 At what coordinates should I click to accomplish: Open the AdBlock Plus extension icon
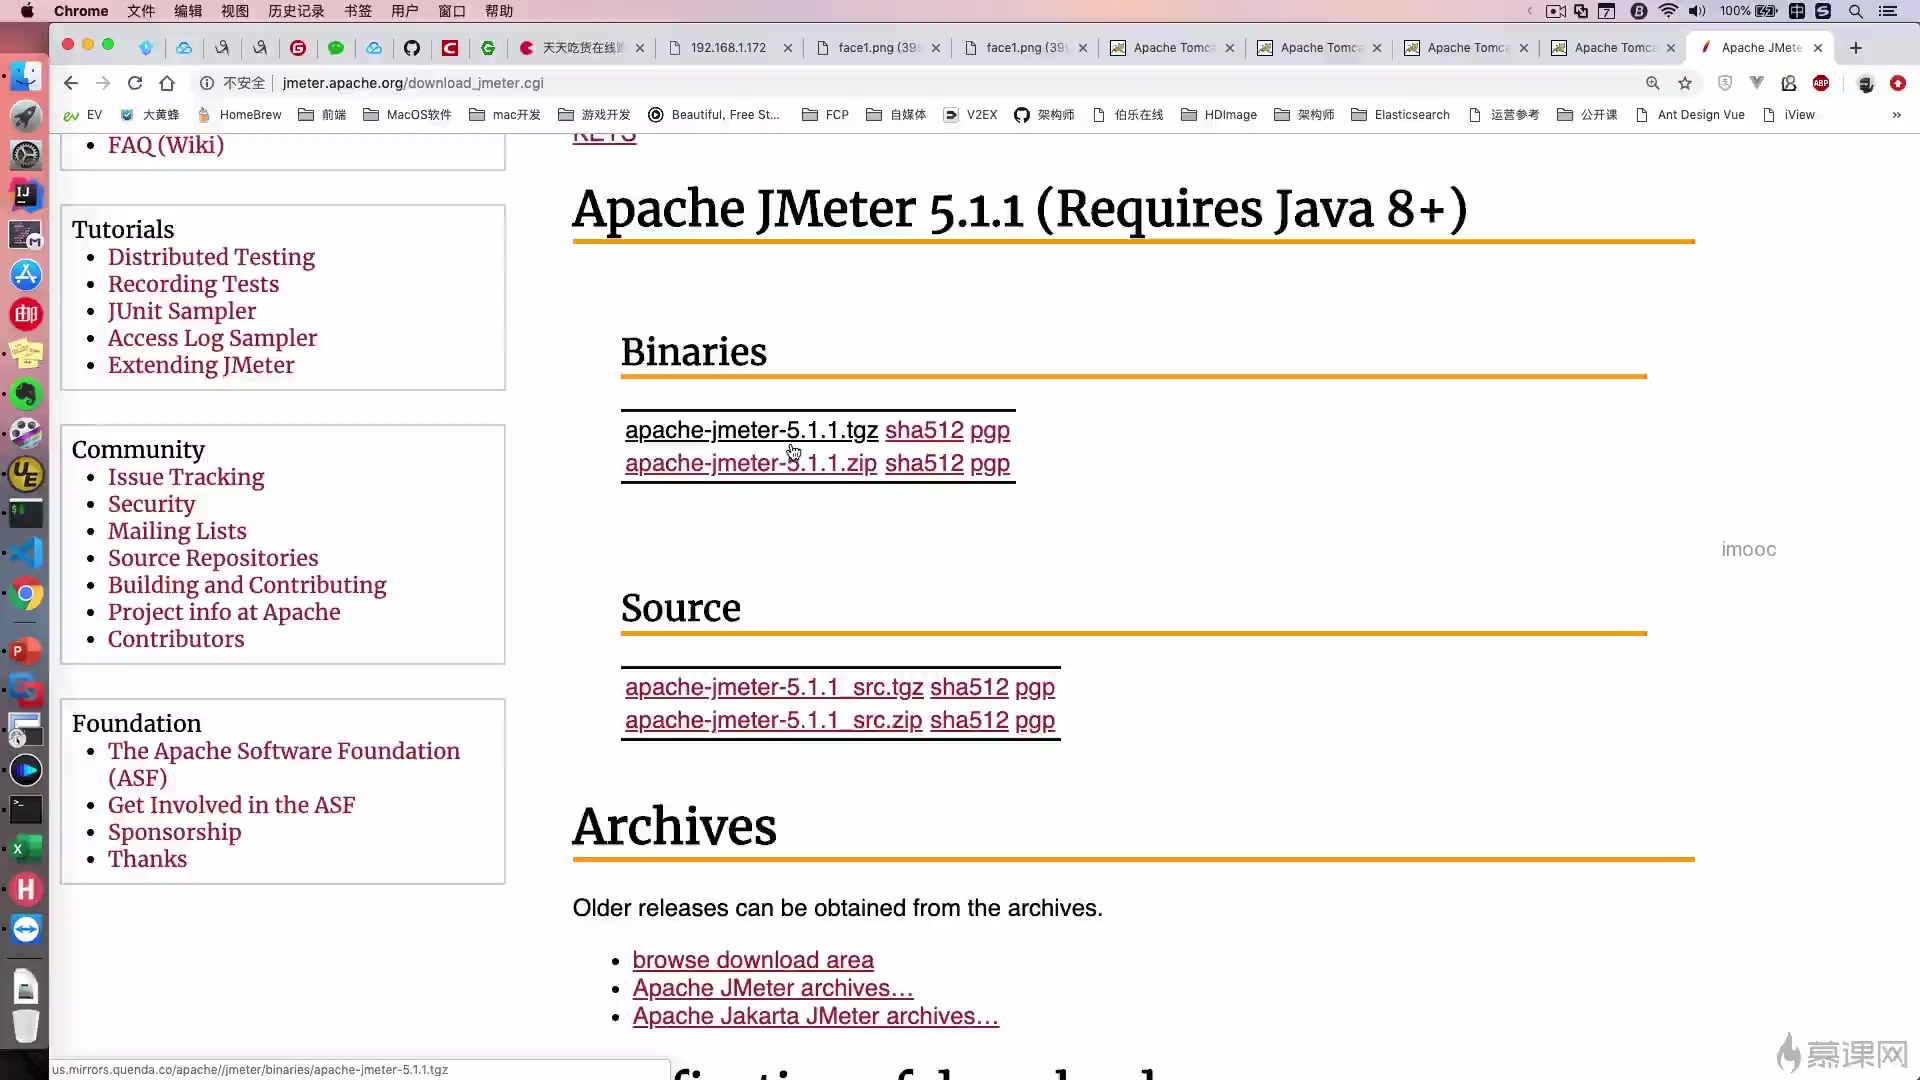(1821, 83)
